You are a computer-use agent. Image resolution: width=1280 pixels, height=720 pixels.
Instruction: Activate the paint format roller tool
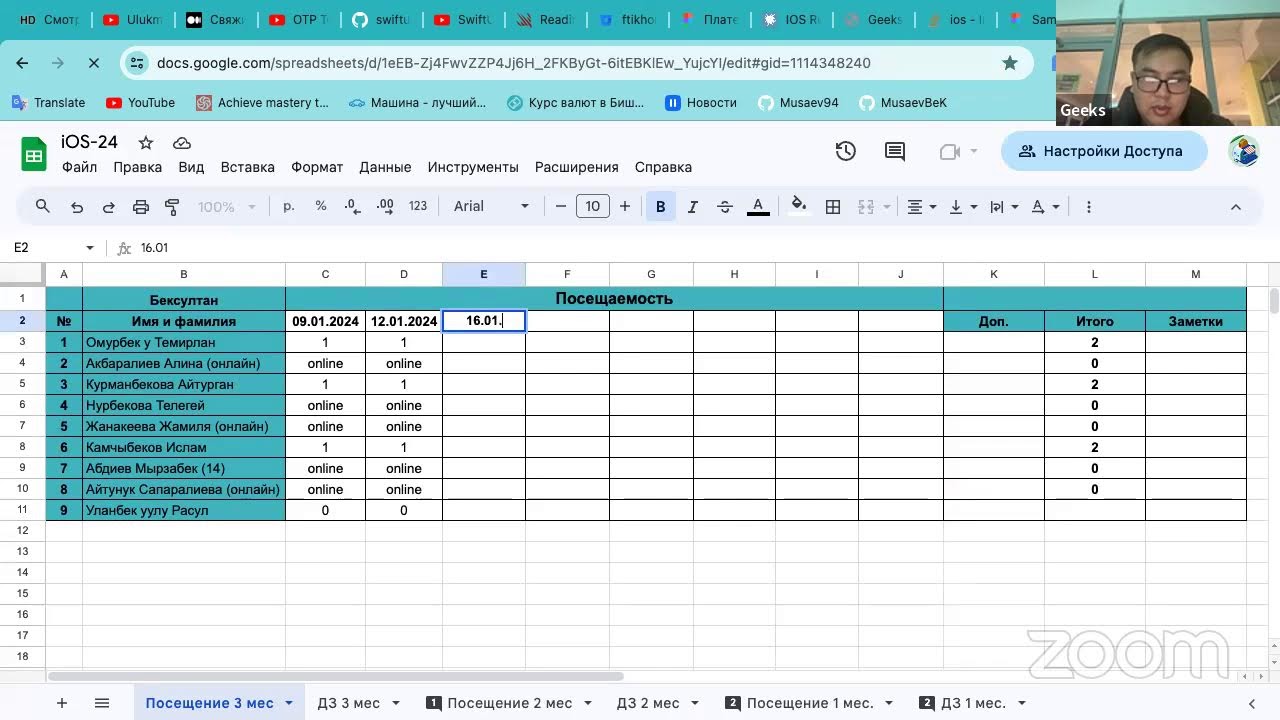tap(172, 207)
